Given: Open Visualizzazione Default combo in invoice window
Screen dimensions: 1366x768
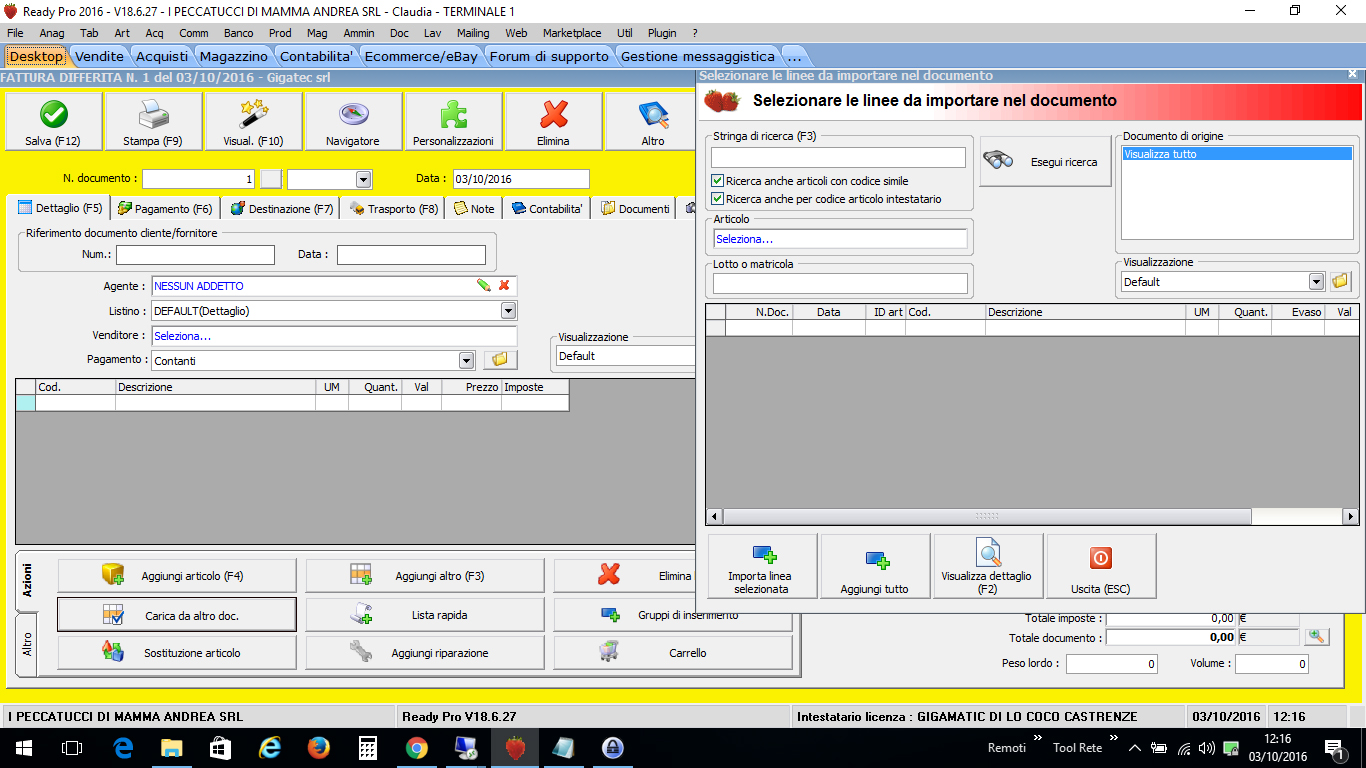Looking at the screenshot, I should (625, 355).
